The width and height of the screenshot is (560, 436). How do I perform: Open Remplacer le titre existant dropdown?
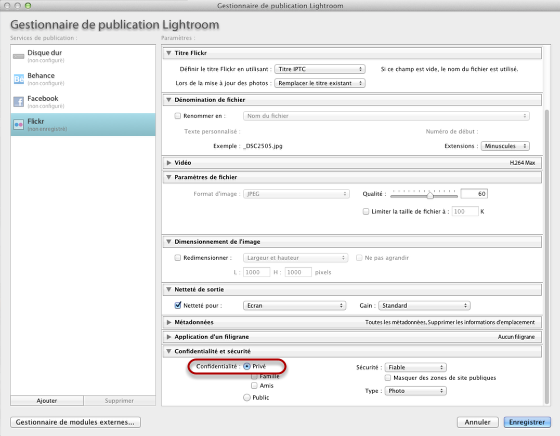(x=320, y=83)
